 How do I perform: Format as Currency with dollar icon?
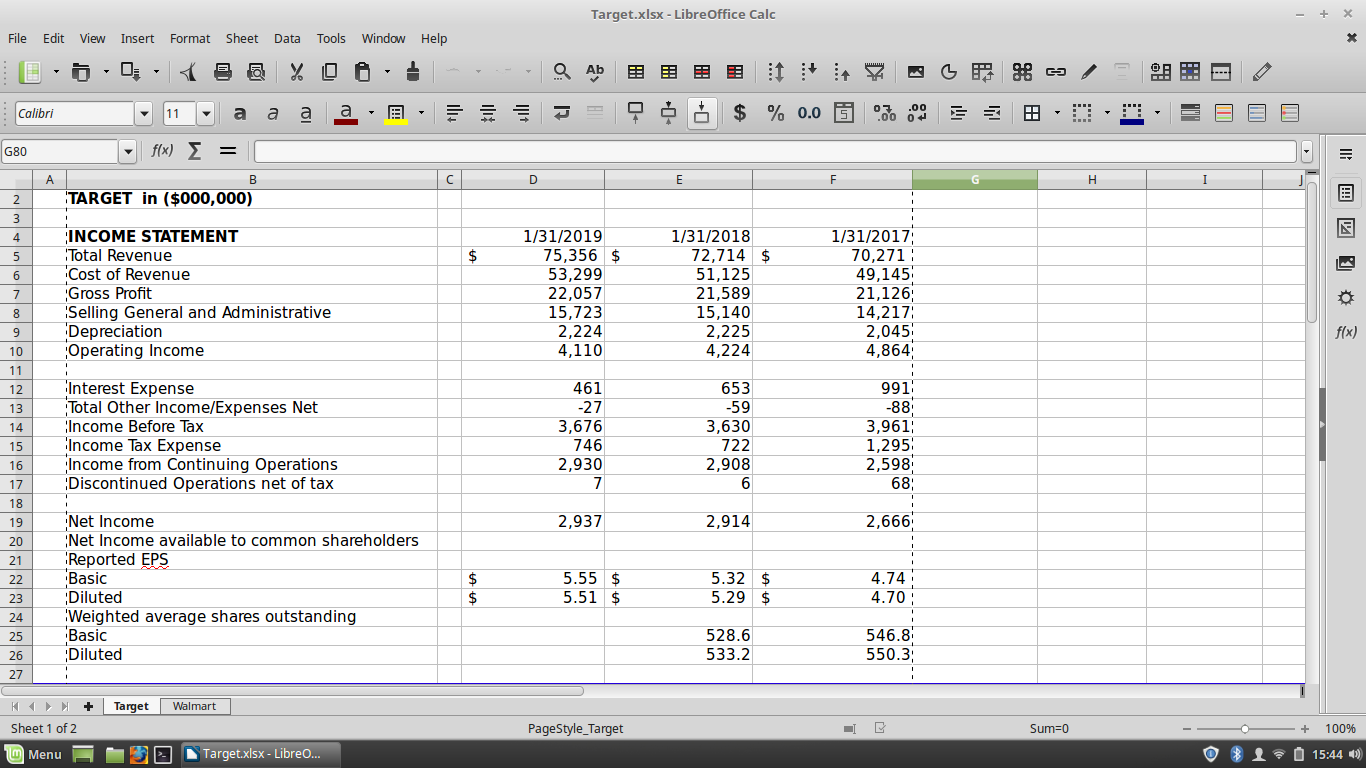740,113
